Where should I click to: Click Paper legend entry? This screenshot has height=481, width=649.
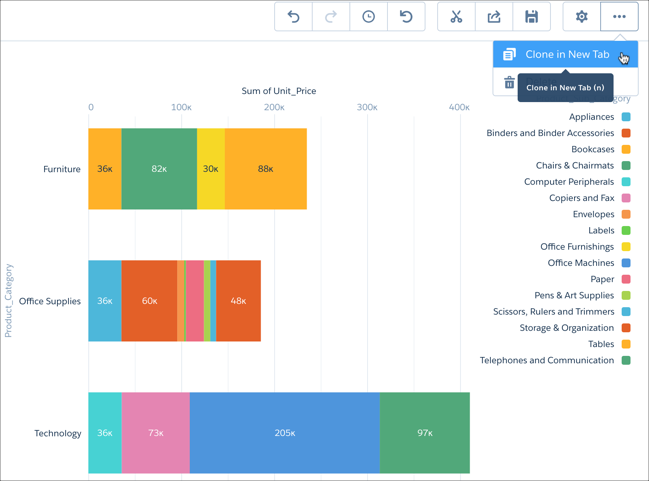(602, 279)
